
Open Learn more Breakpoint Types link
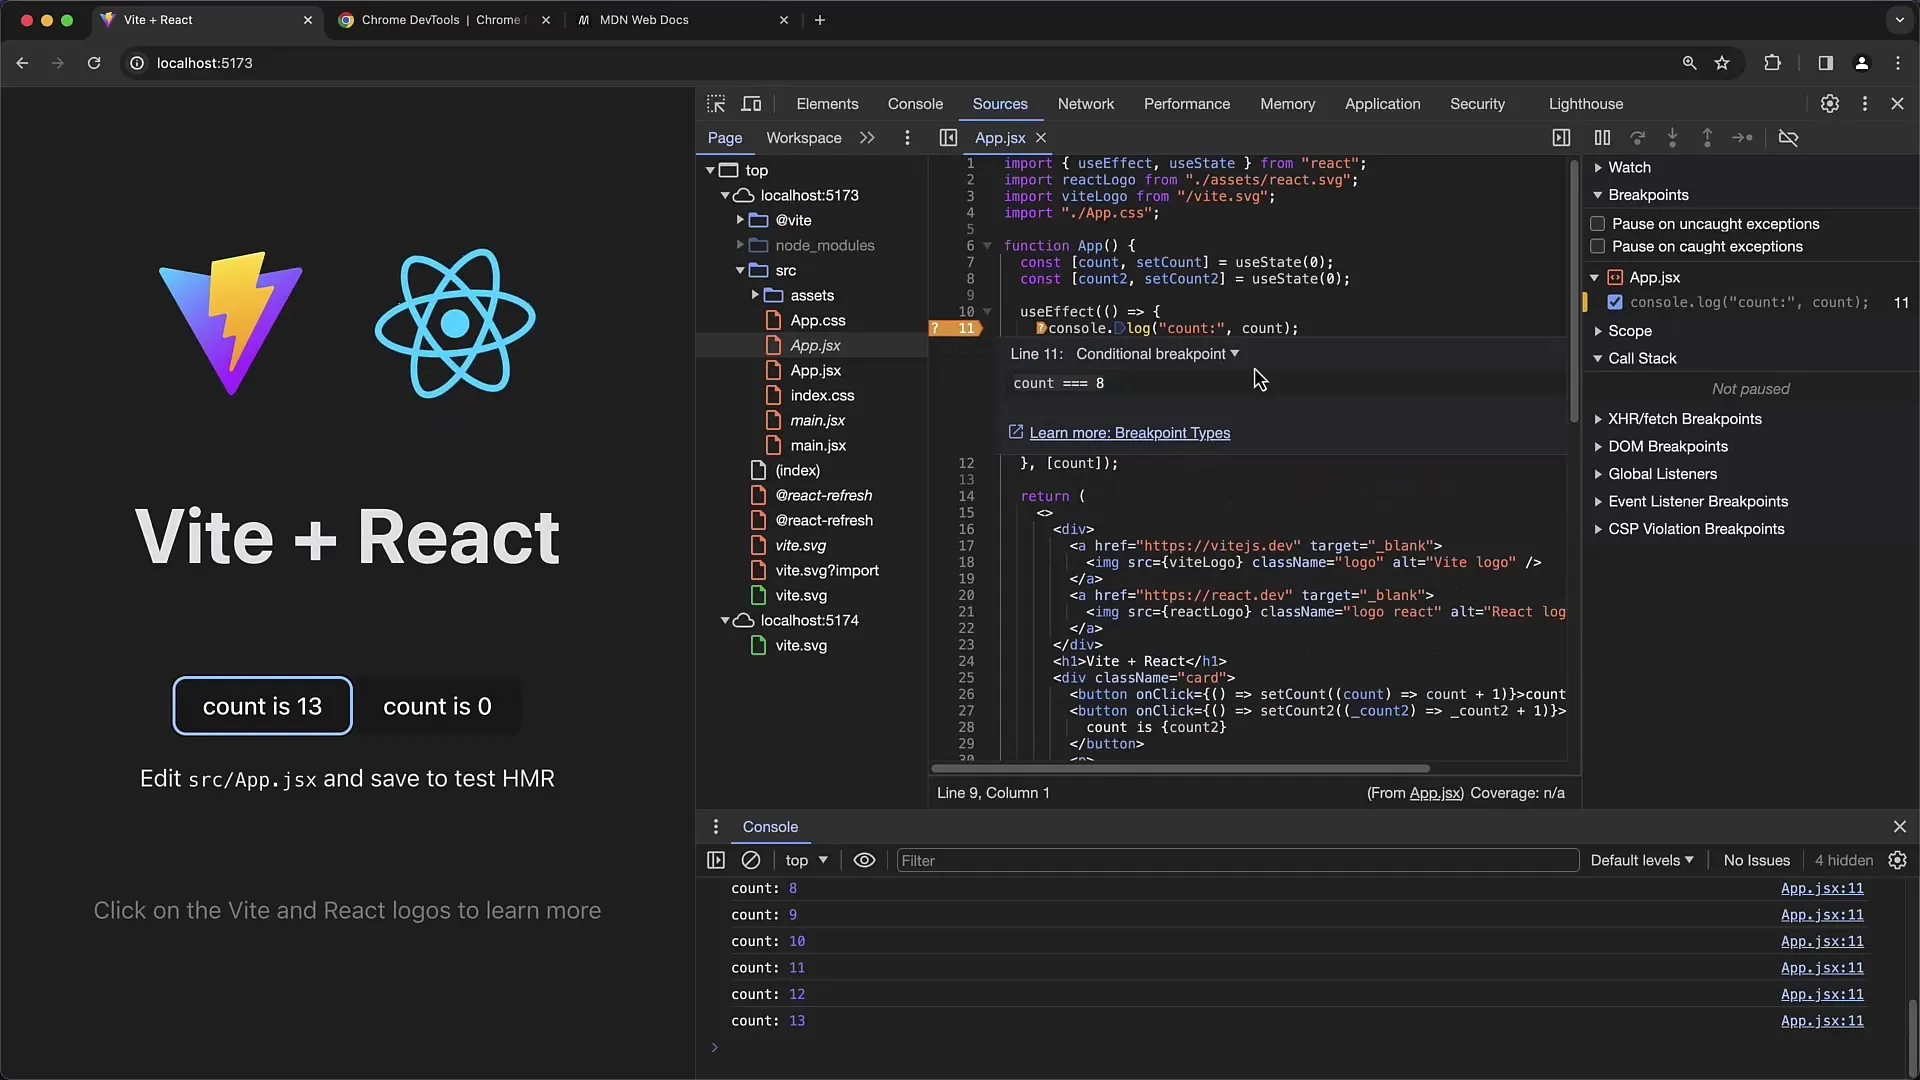point(1127,431)
